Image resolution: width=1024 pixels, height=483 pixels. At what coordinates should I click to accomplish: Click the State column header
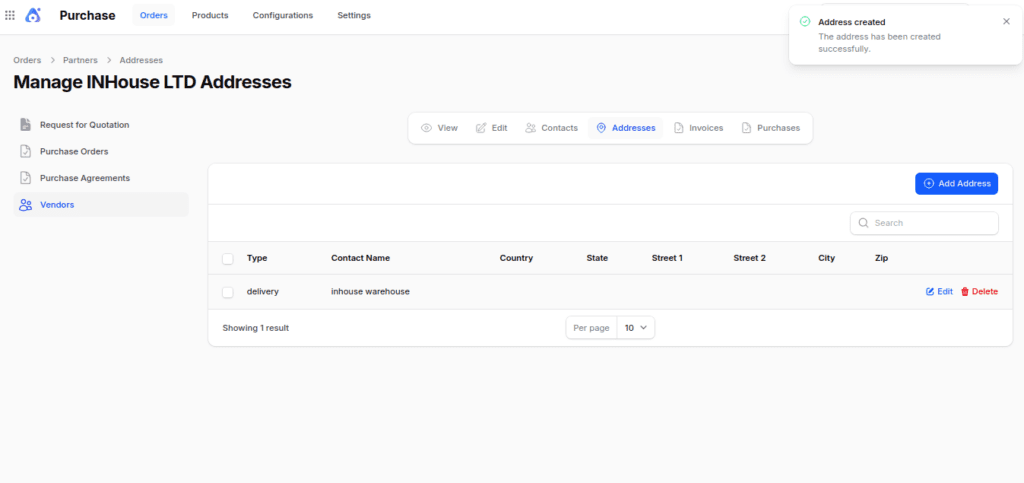[x=597, y=258]
